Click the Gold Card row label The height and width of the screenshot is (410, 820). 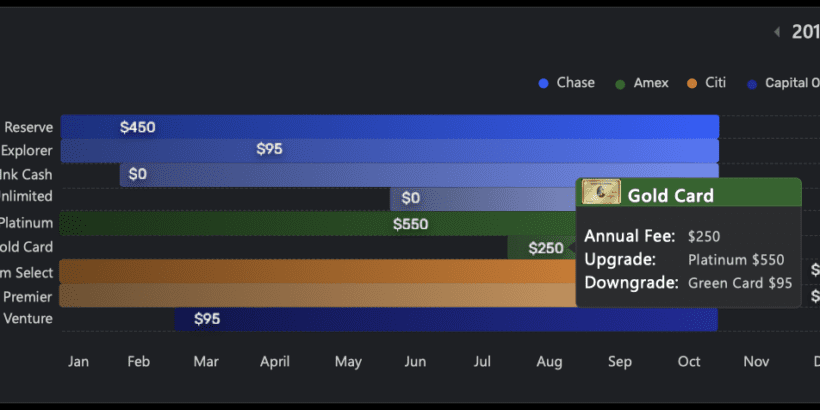pyautogui.click(x=27, y=247)
